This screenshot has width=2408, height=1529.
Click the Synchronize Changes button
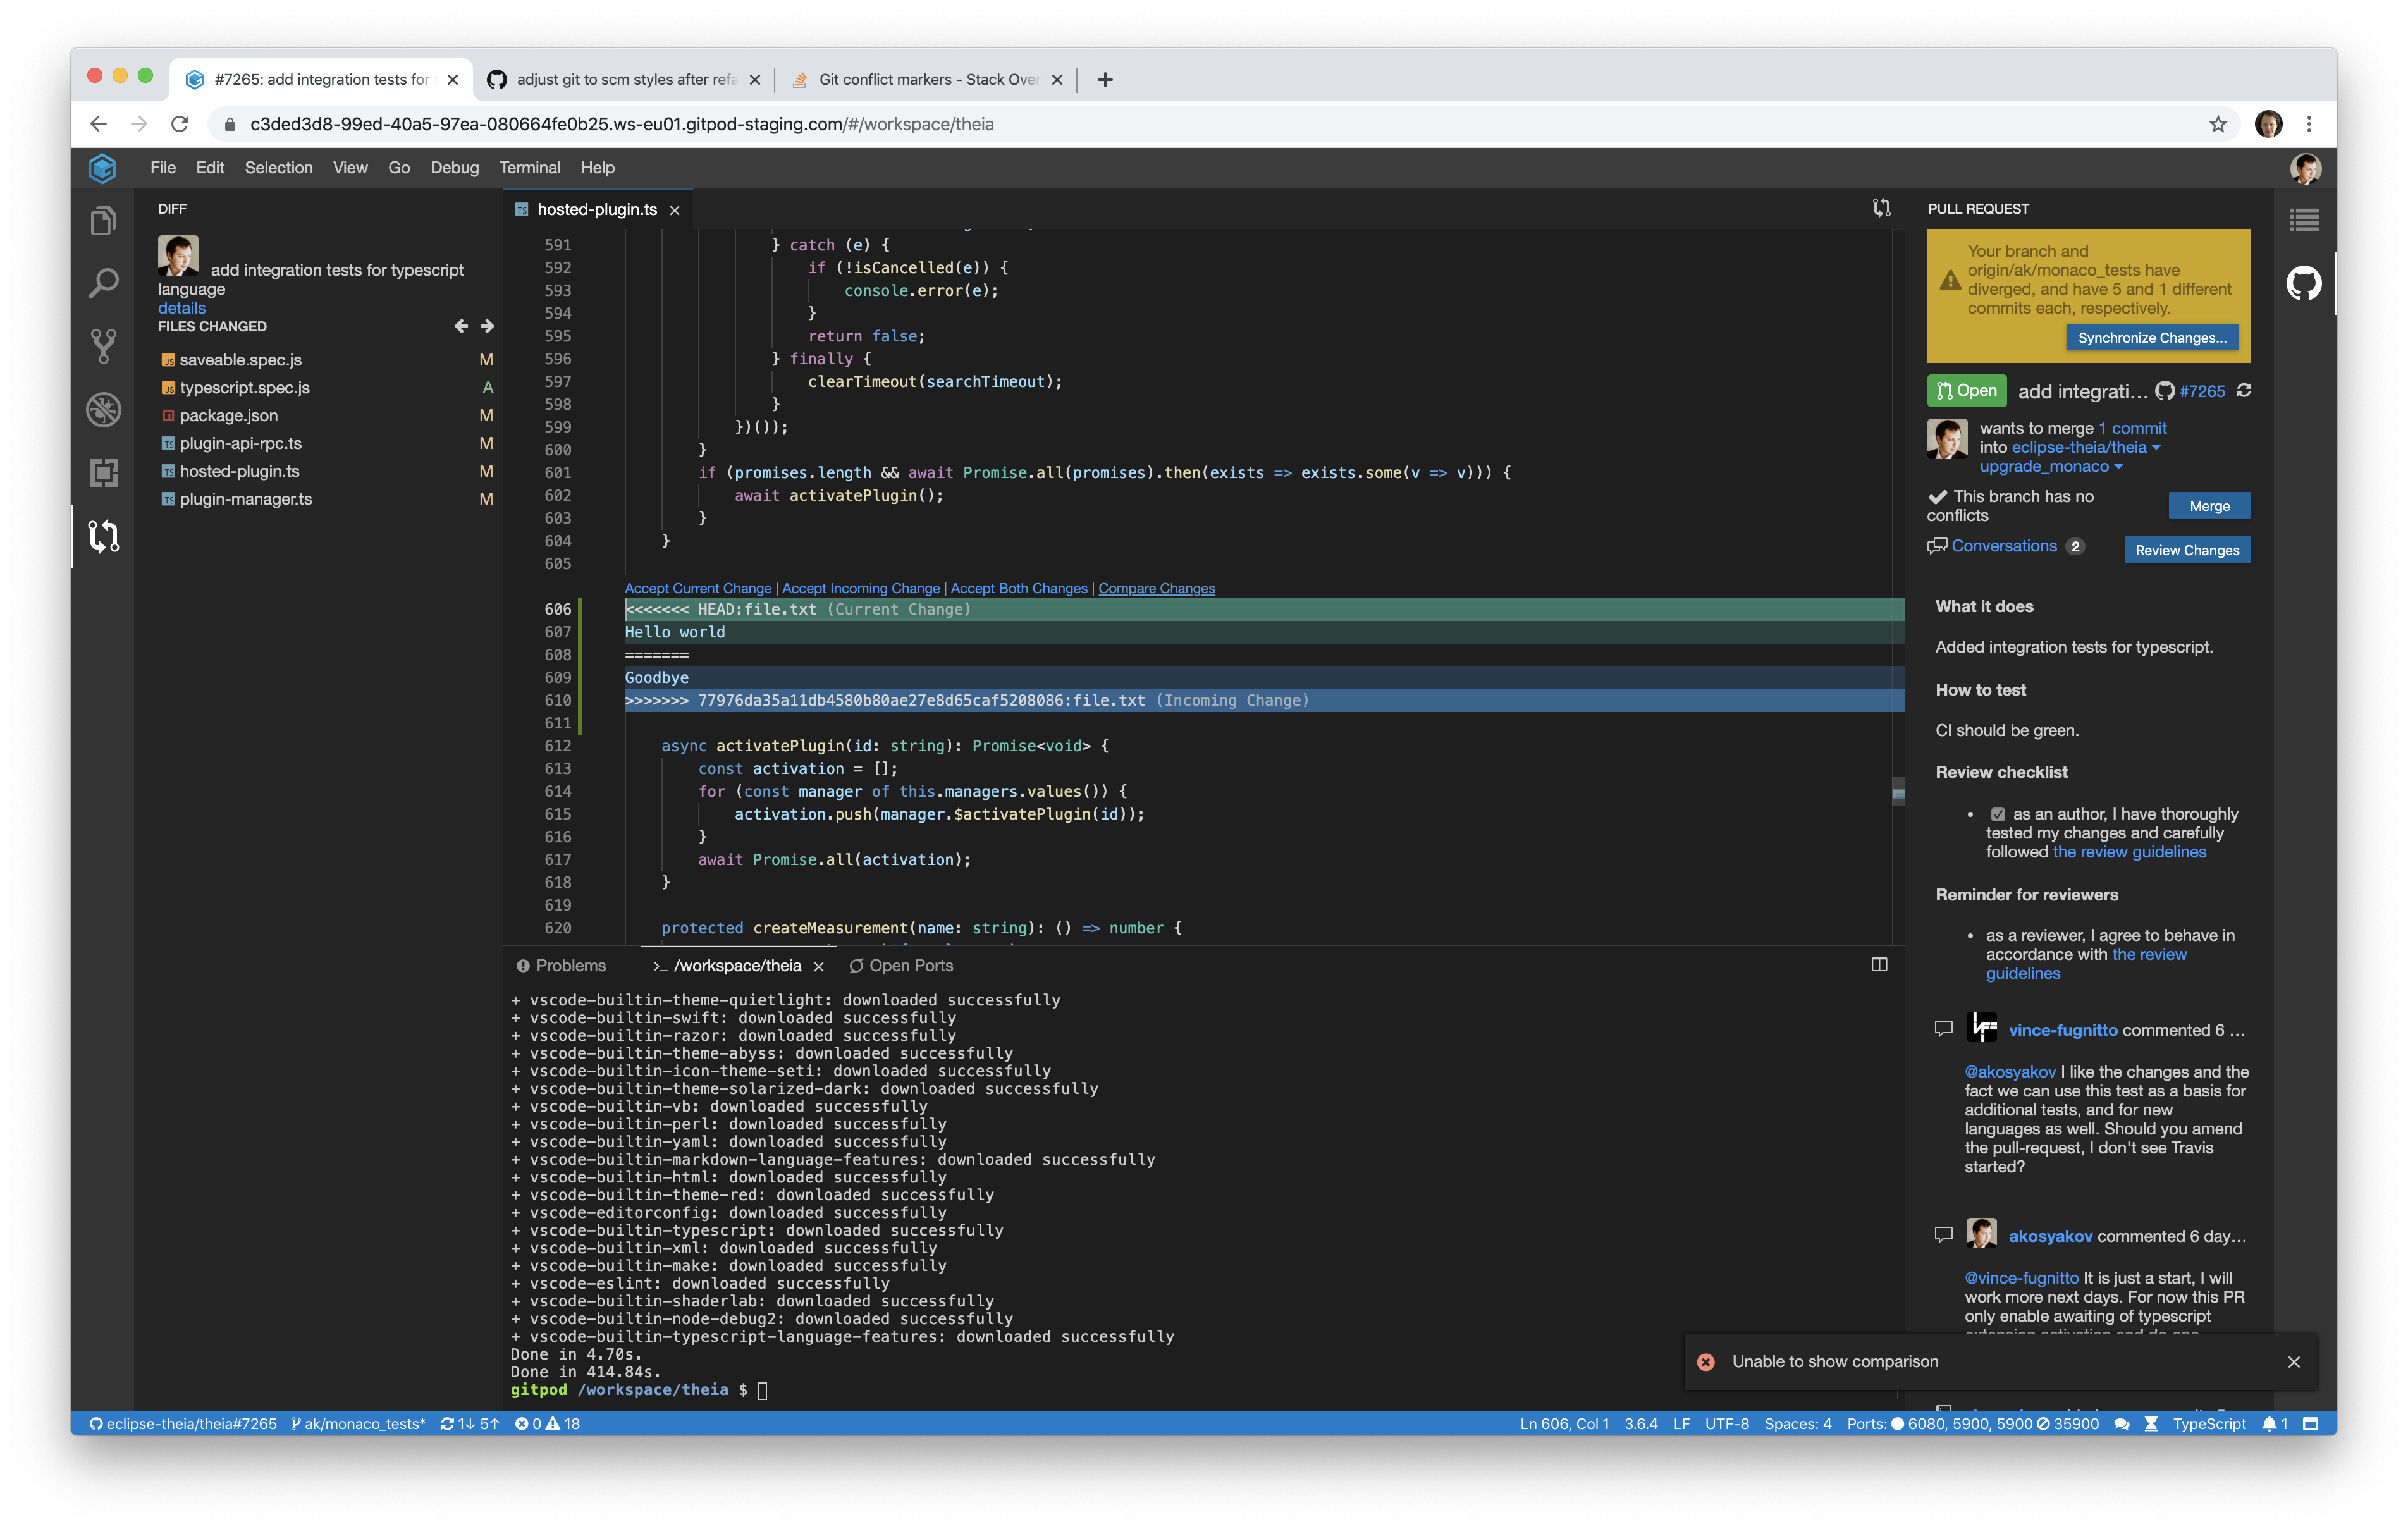pyautogui.click(x=2152, y=338)
